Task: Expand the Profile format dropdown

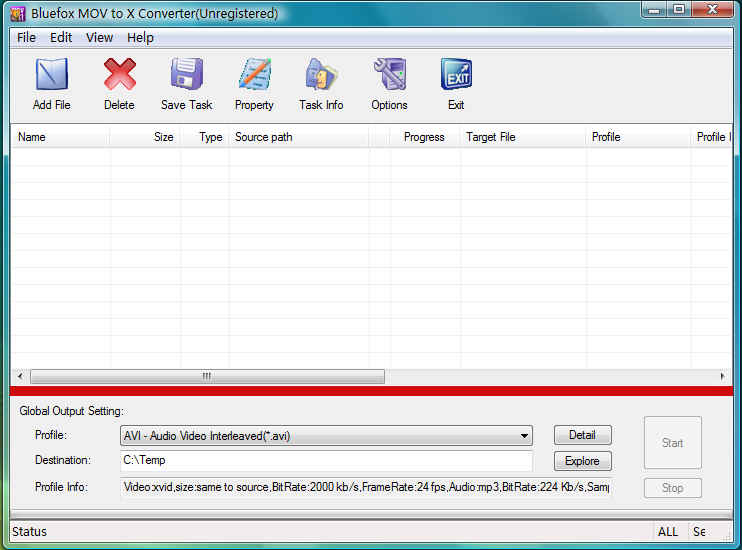Action: (524, 436)
